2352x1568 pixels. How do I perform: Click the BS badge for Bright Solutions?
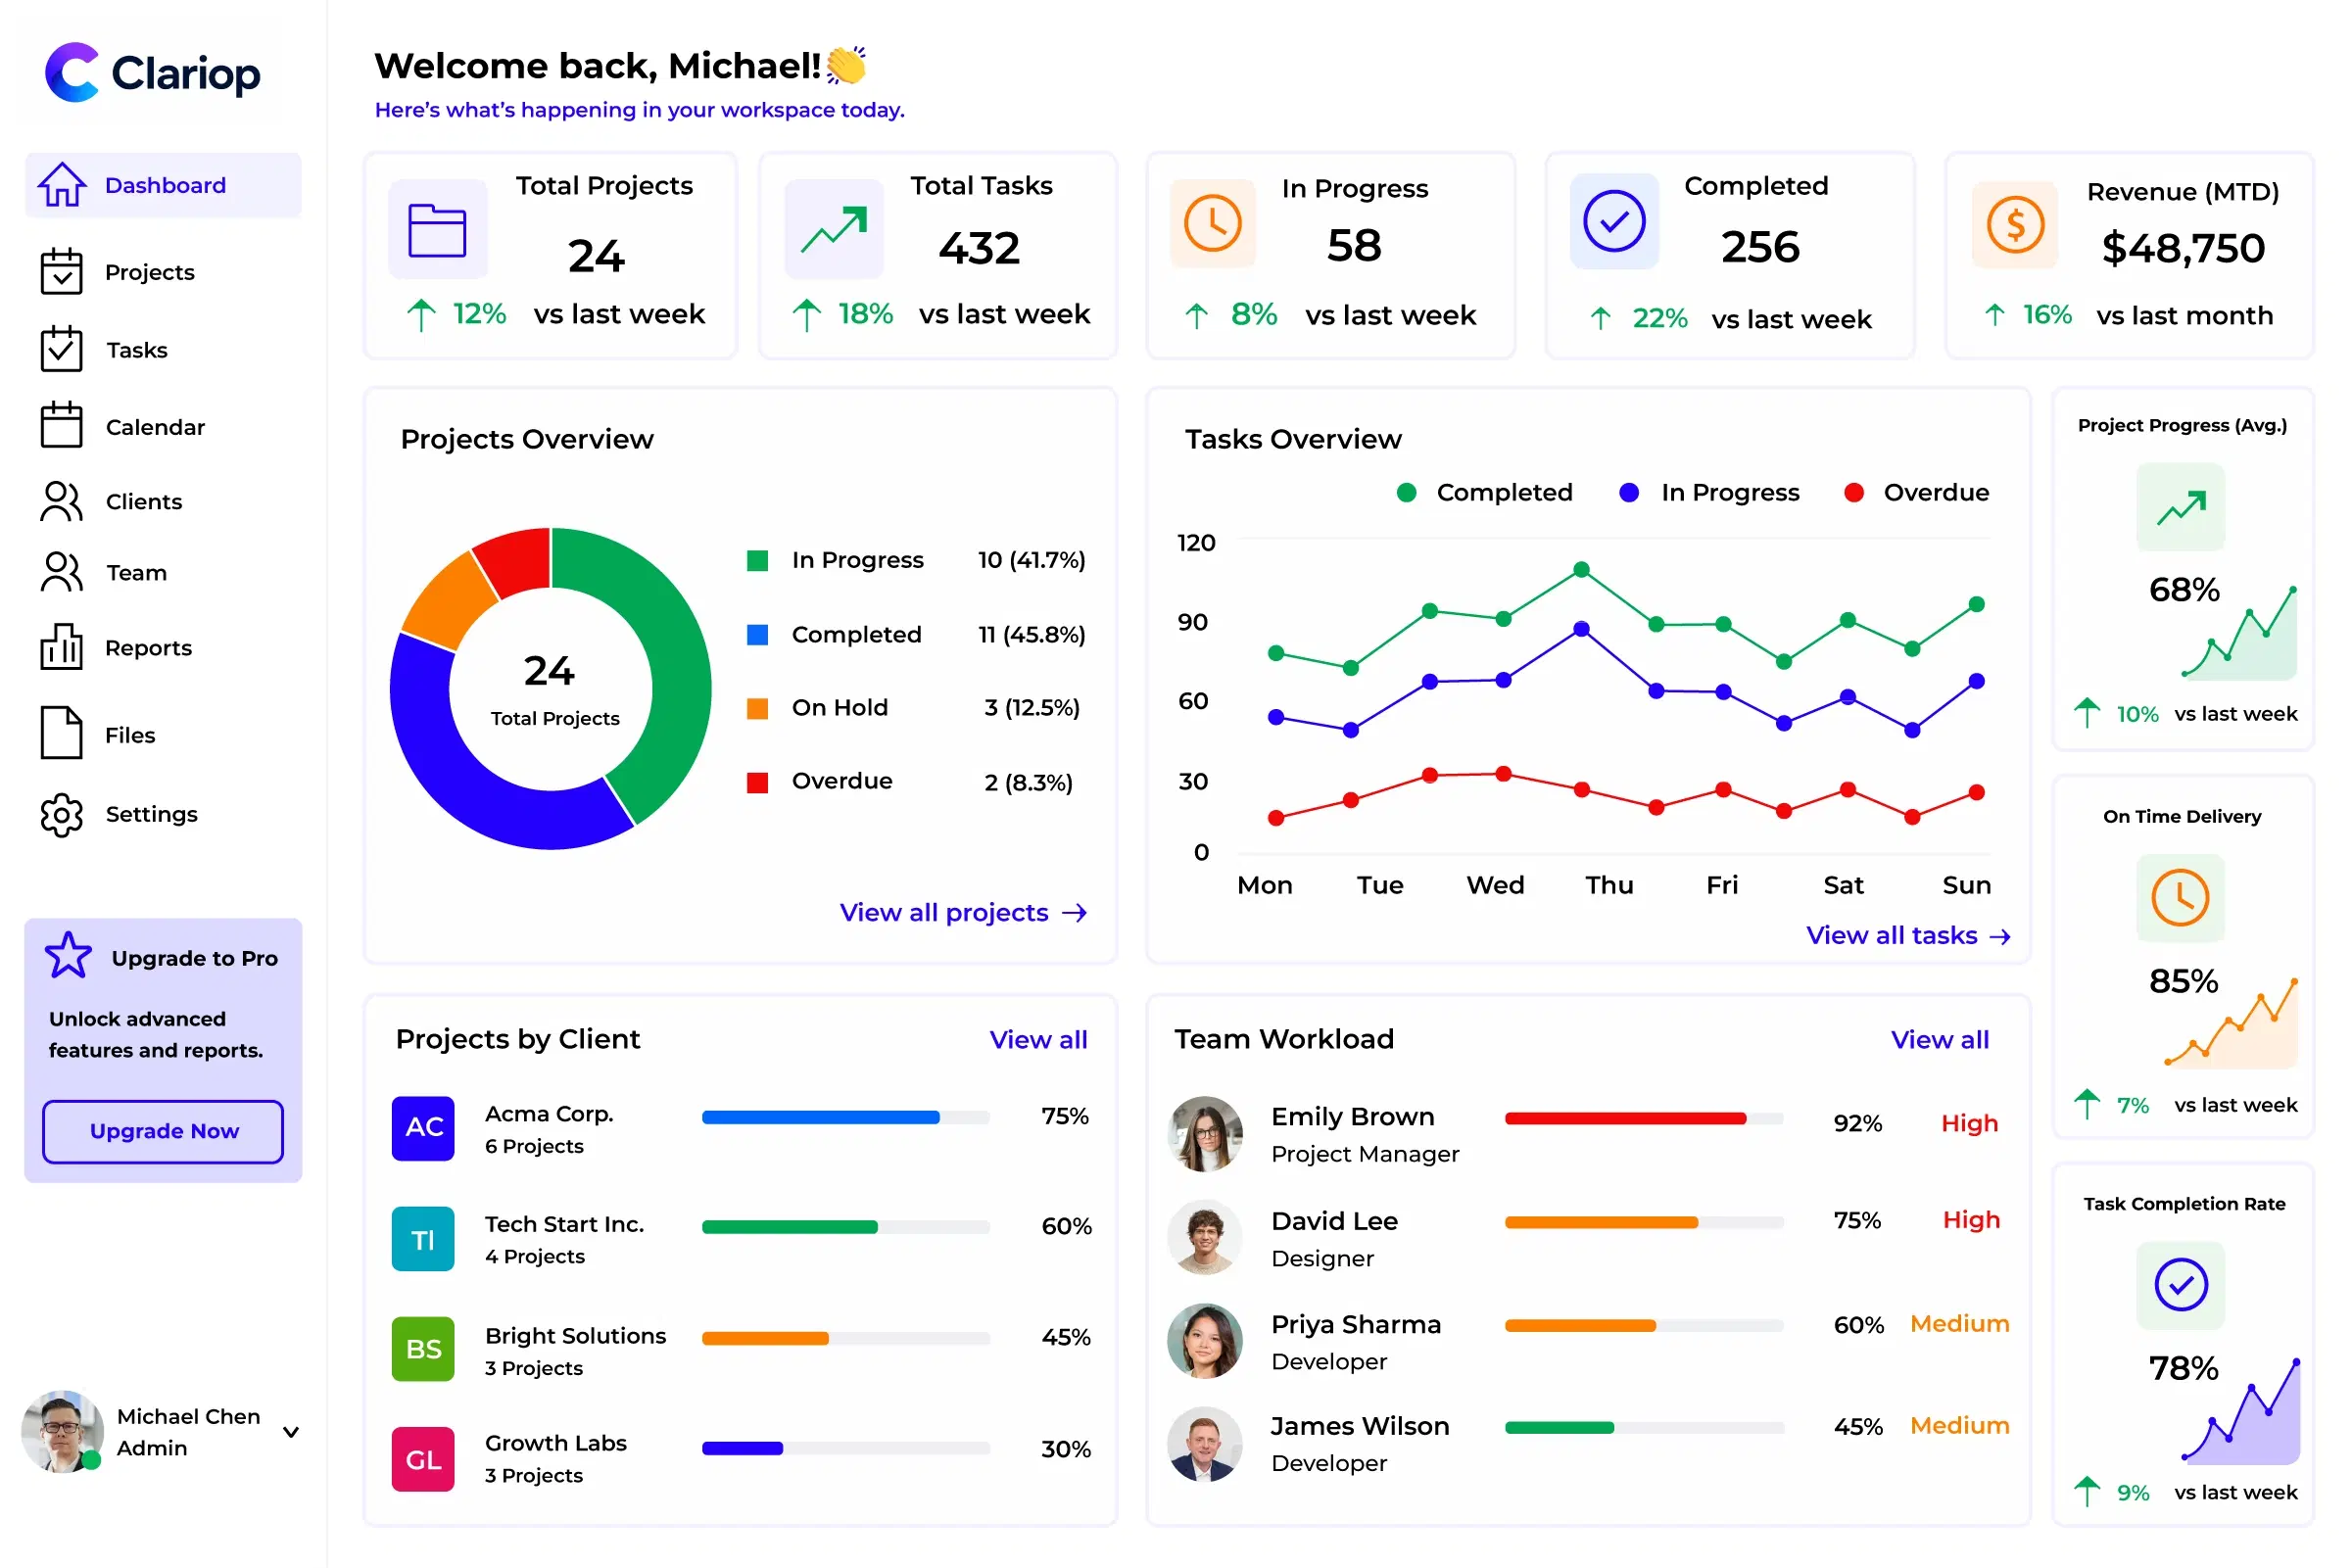click(423, 1349)
